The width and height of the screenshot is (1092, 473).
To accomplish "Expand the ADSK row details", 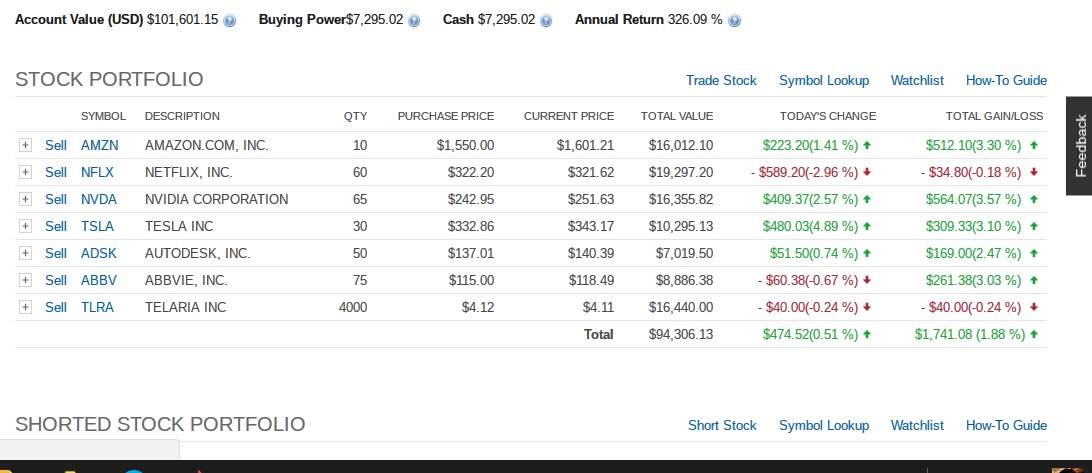I will pos(26,253).
